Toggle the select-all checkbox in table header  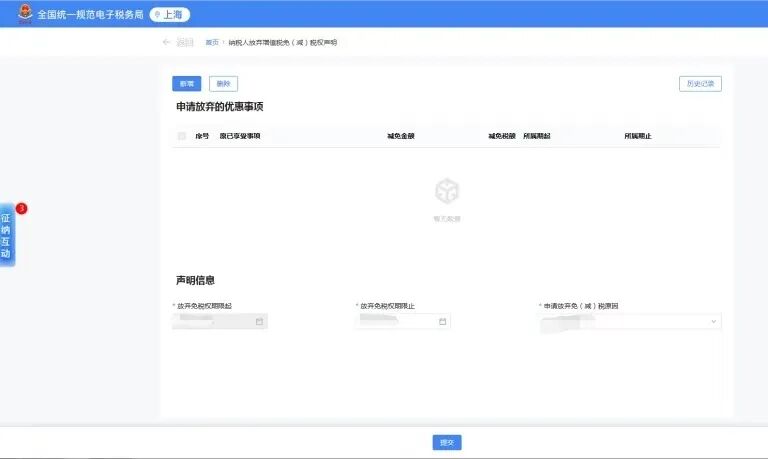[182, 136]
